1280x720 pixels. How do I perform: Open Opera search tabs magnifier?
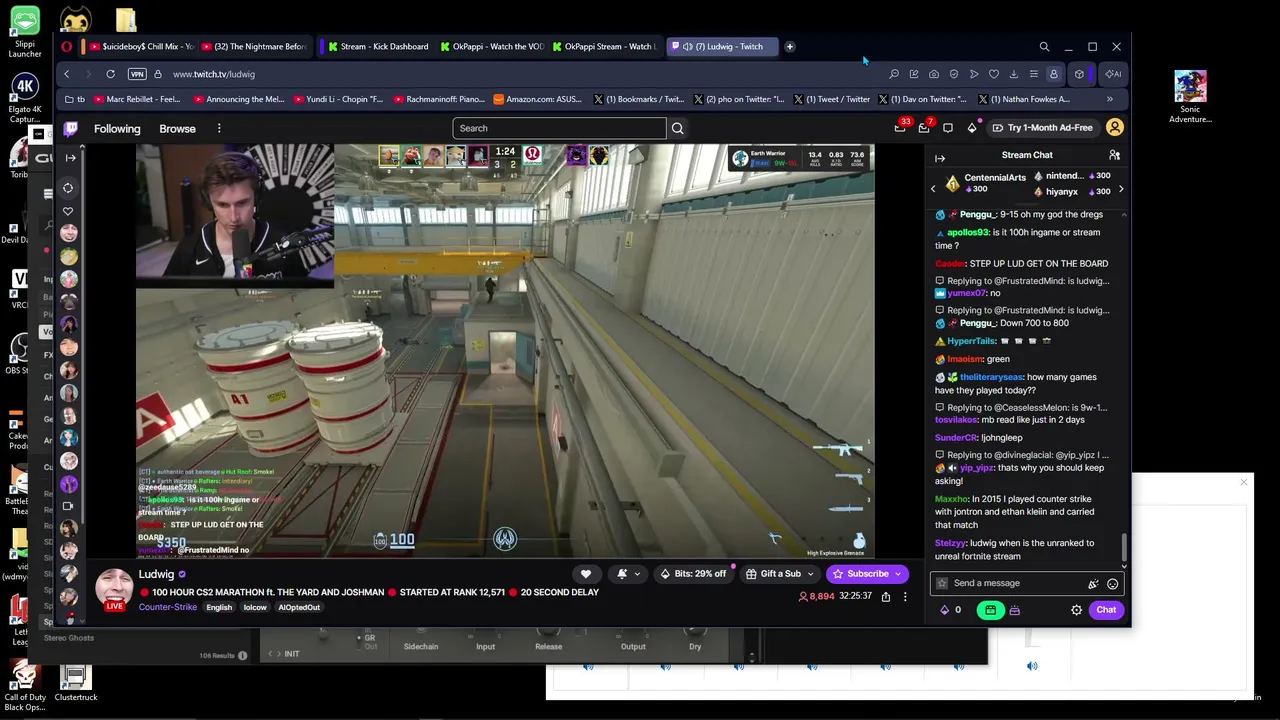(1044, 46)
